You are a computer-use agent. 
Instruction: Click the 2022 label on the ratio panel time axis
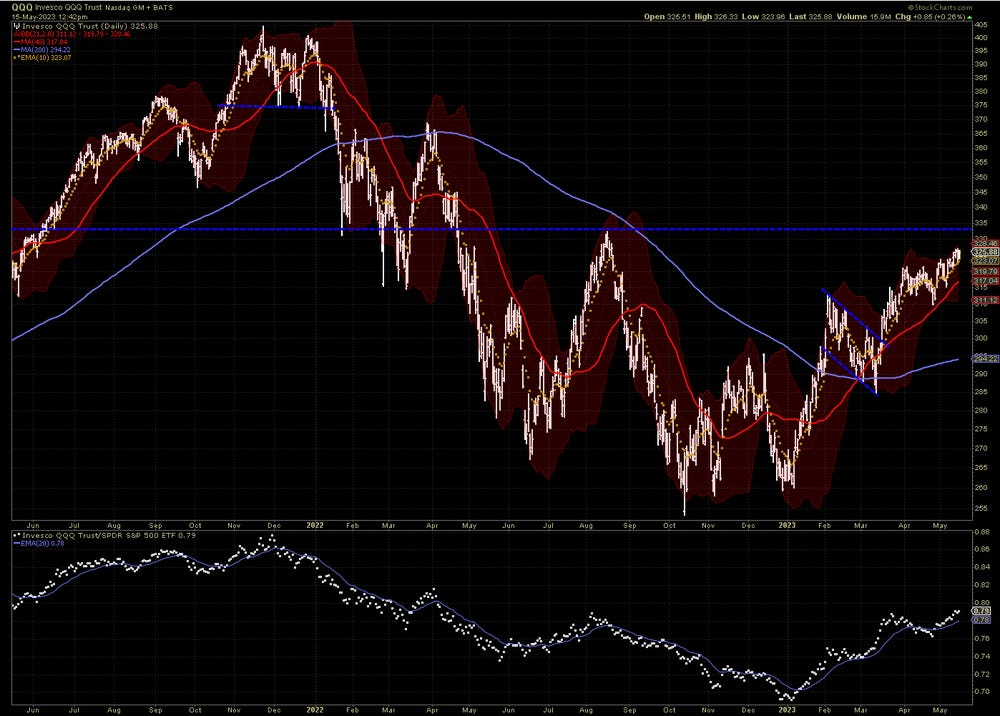(x=314, y=710)
